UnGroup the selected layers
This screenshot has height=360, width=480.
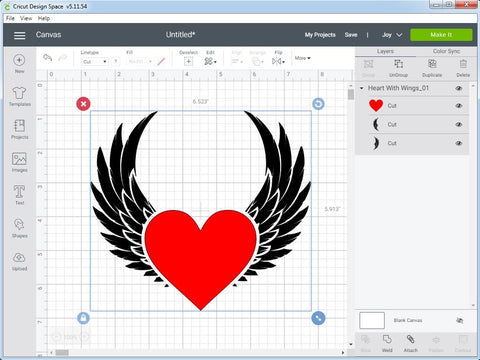click(398, 68)
